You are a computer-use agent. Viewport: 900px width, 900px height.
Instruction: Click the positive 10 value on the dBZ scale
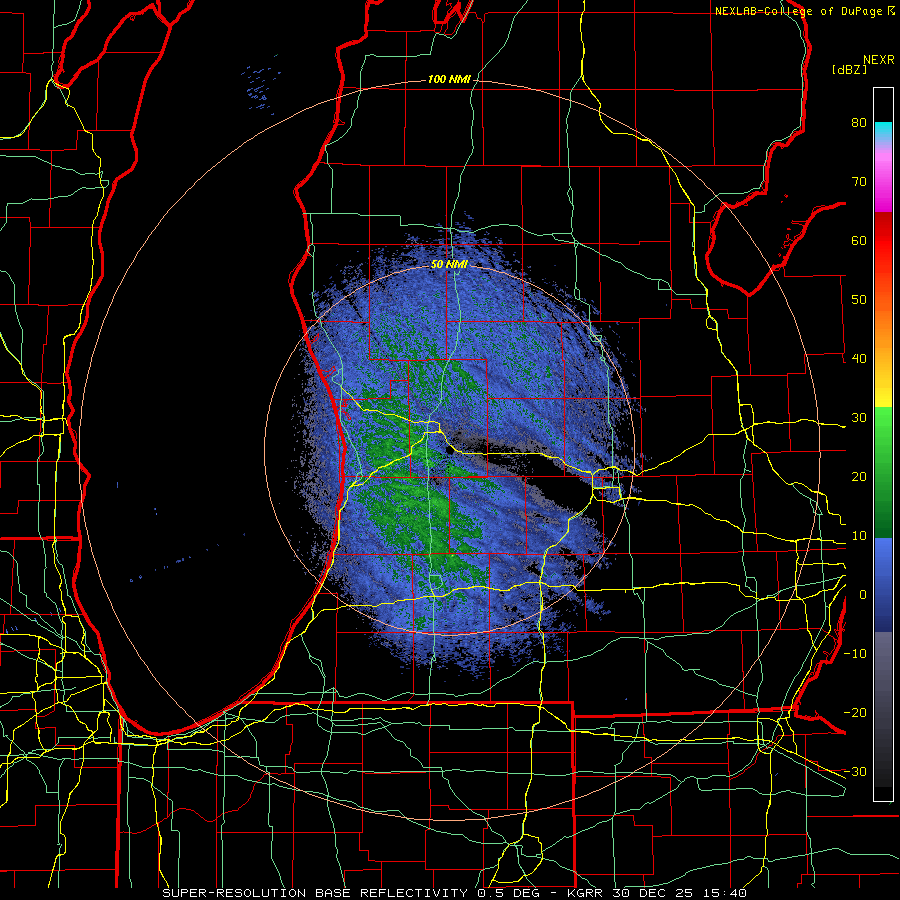859,536
